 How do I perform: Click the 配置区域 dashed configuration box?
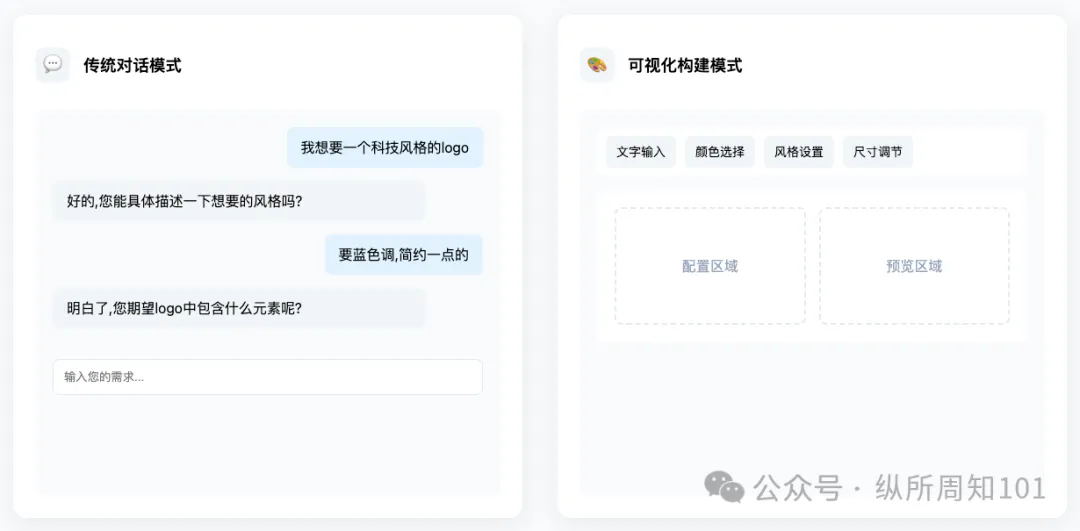[710, 266]
